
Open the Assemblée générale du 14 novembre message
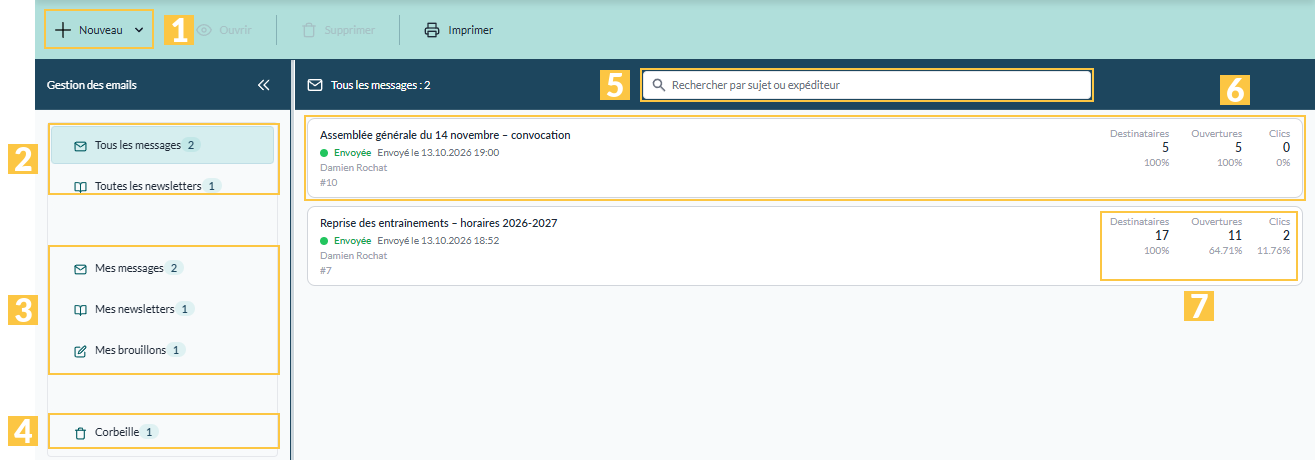coord(805,158)
